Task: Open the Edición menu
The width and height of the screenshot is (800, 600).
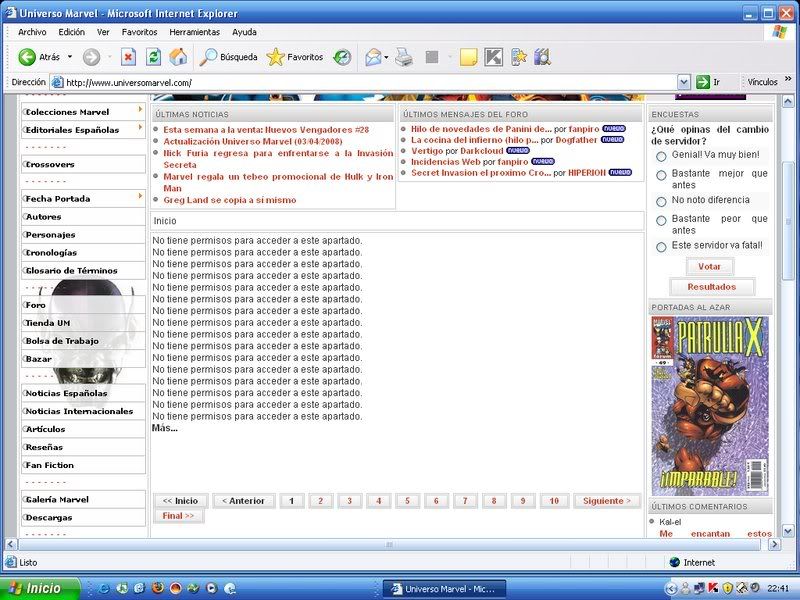Action: [71, 32]
